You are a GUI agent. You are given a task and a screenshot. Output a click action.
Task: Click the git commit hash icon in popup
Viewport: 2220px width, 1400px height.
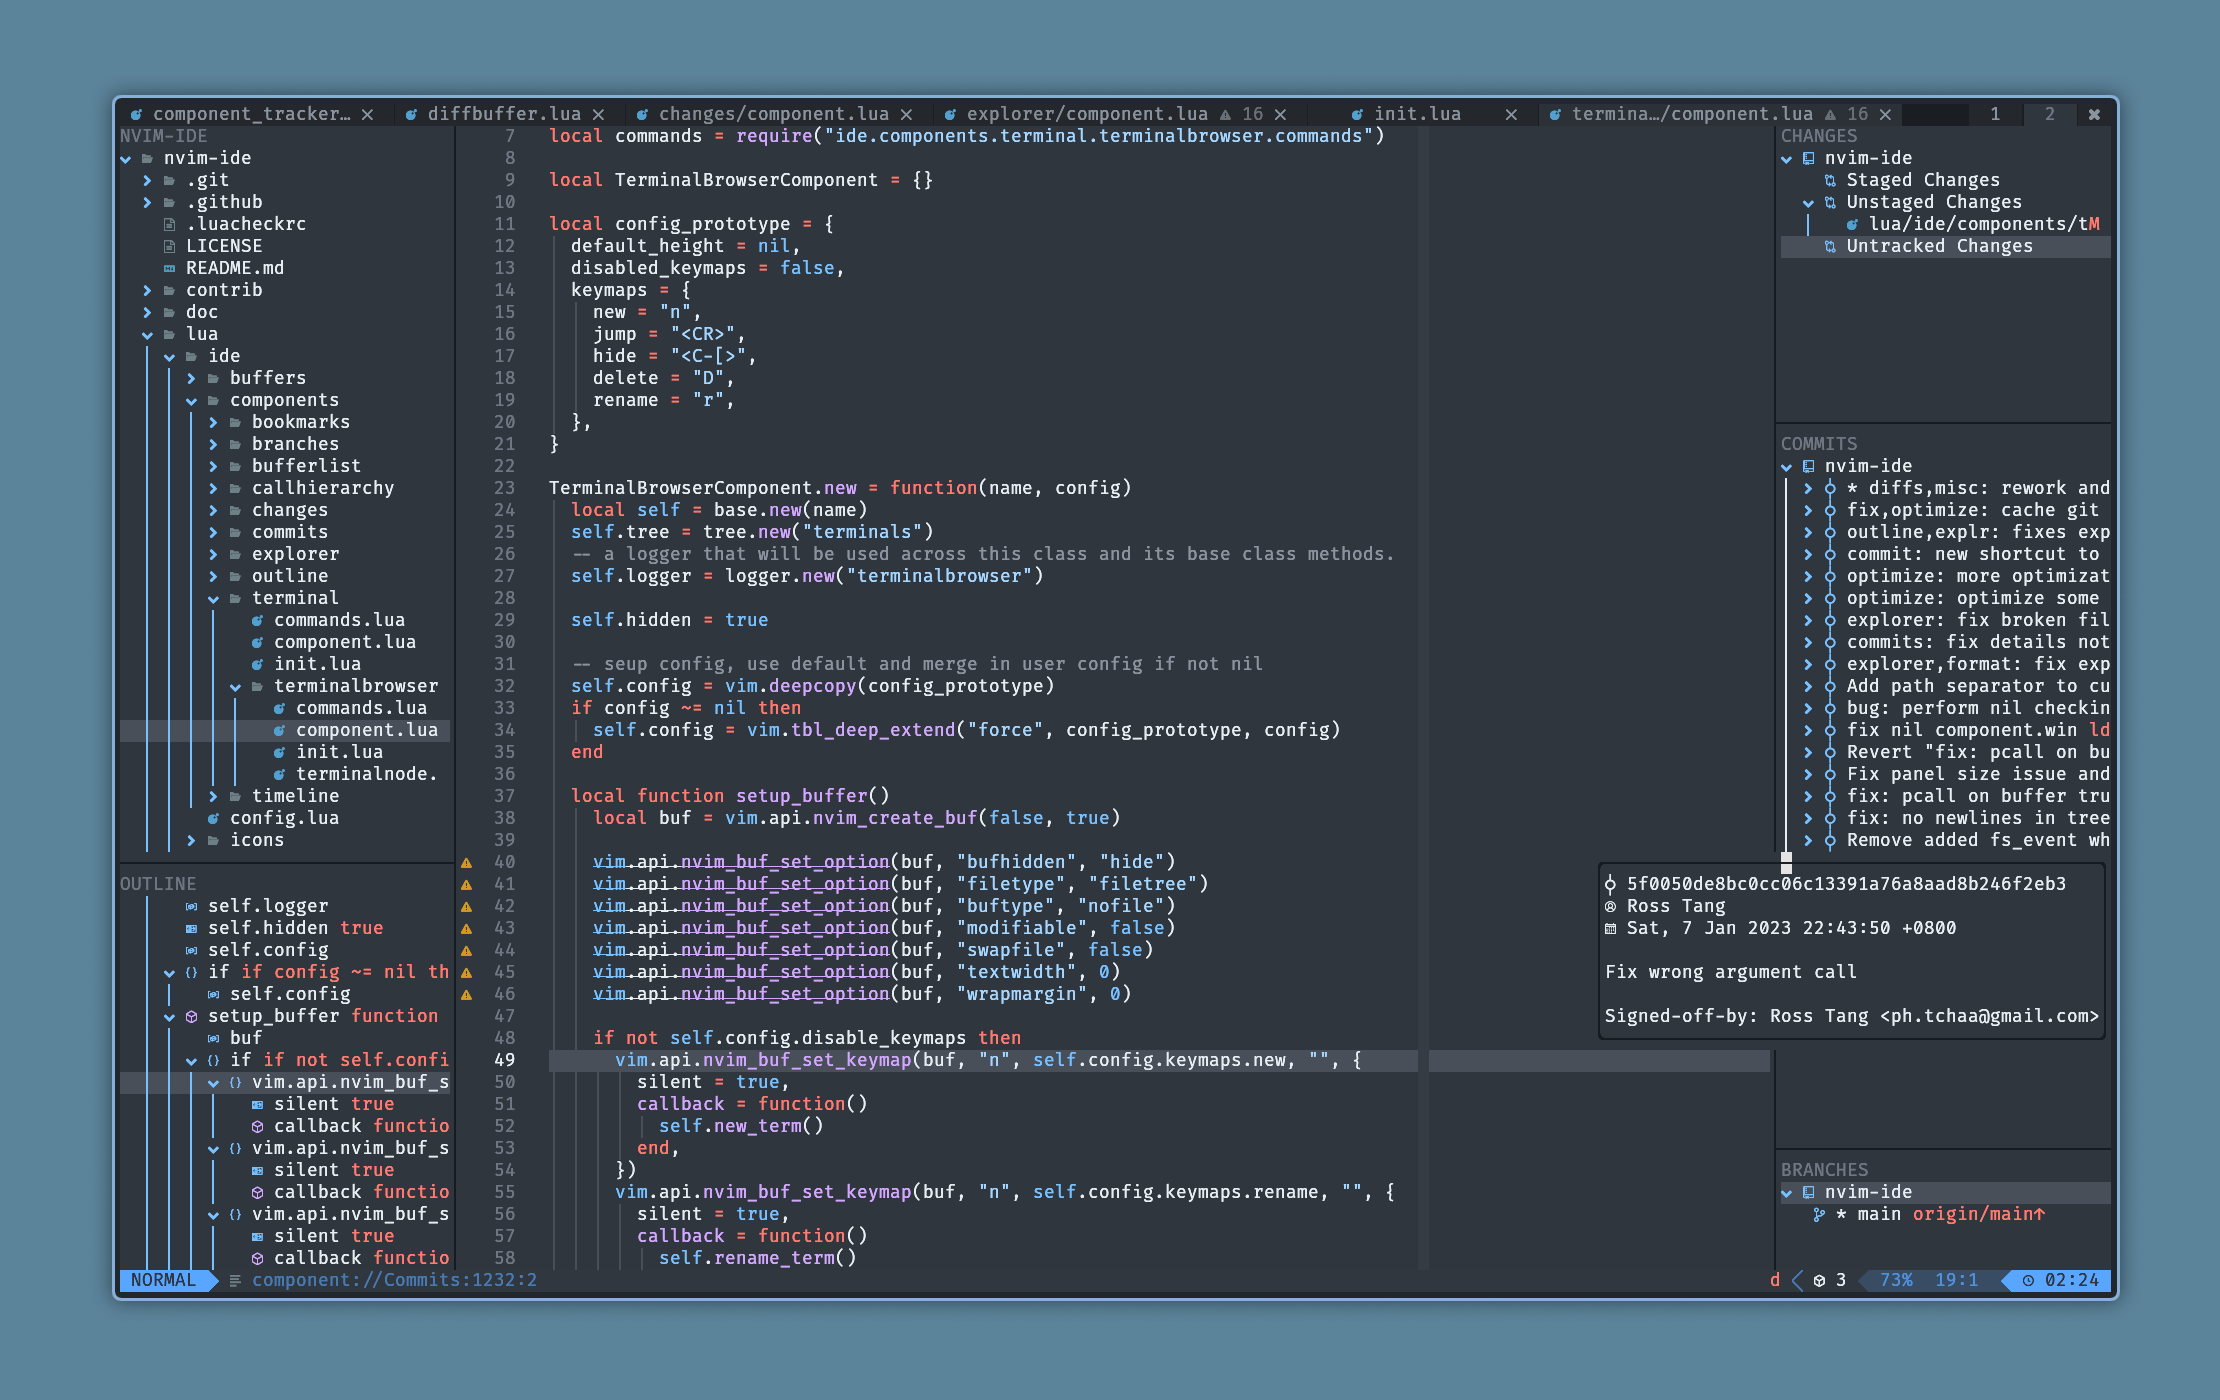pyautogui.click(x=1610, y=884)
